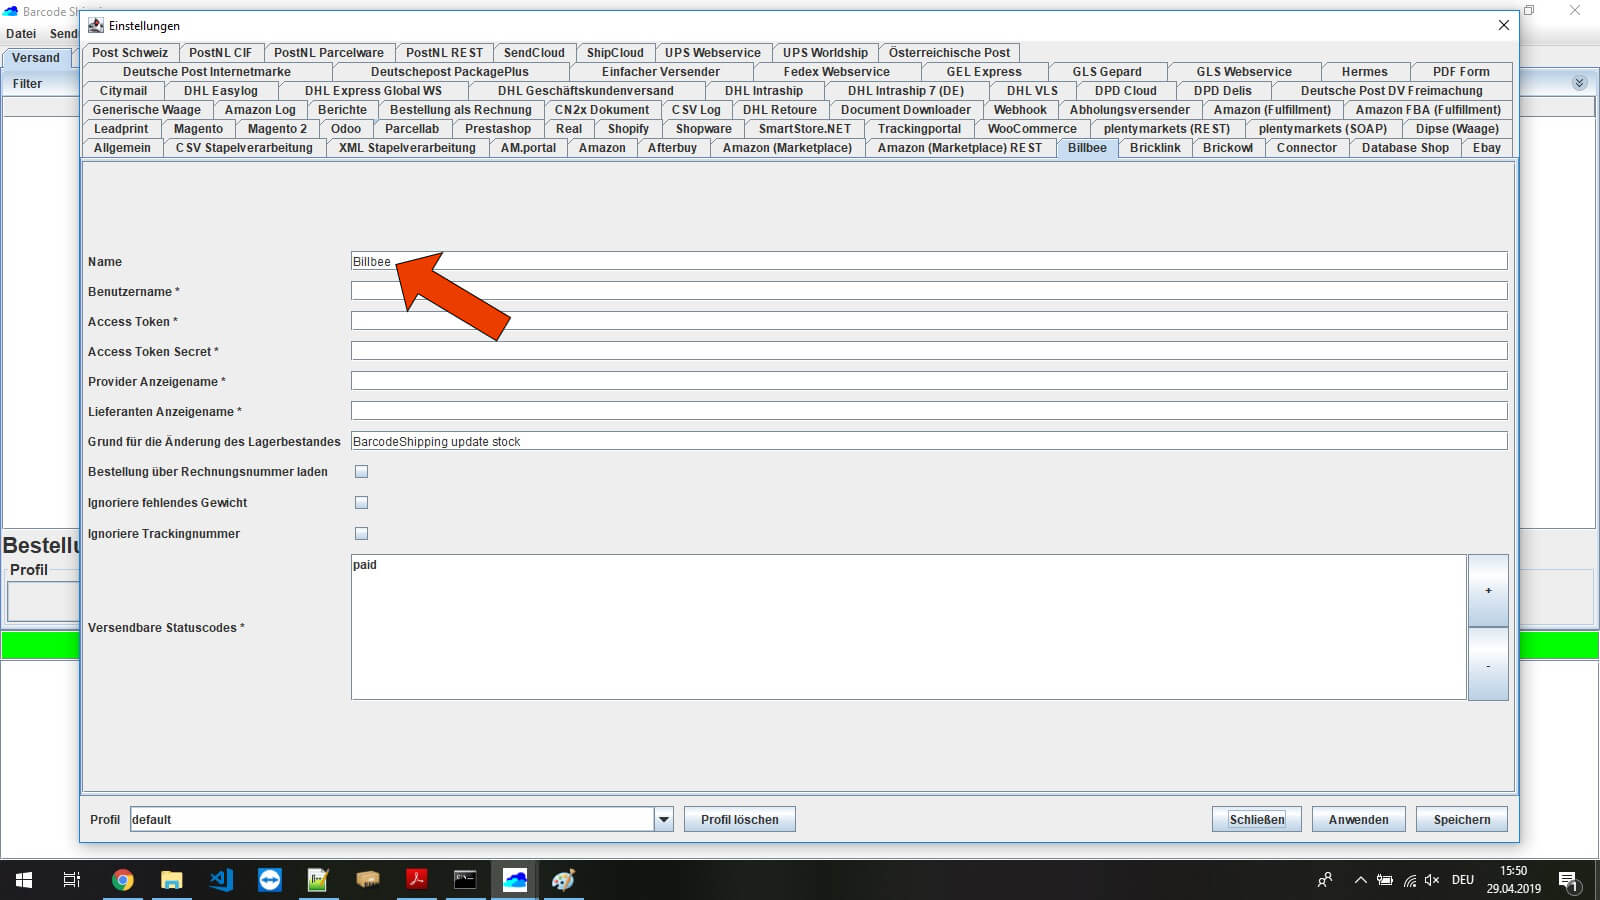Open the Profil dropdown arrow
The height and width of the screenshot is (900, 1600).
[663, 819]
